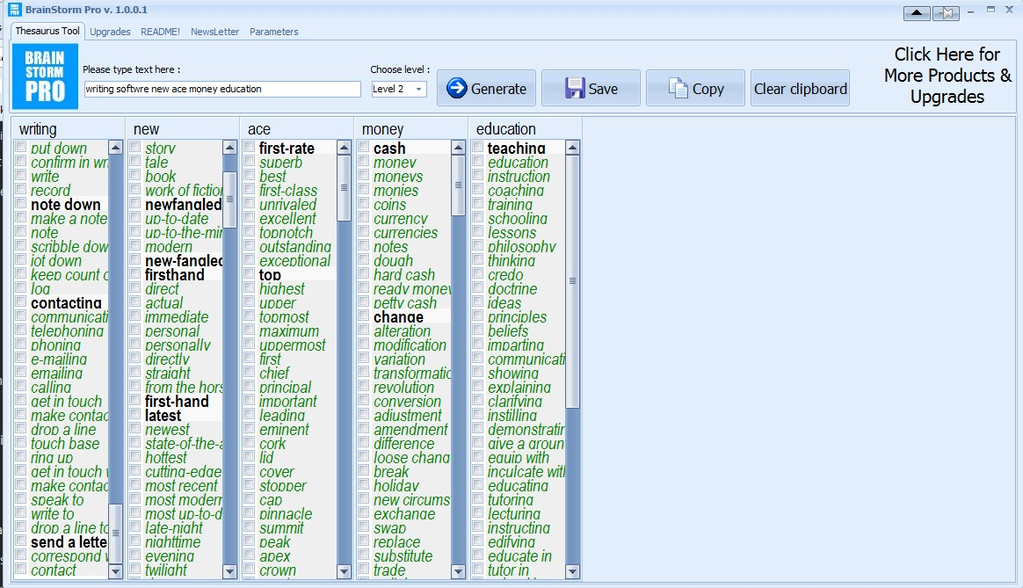Tick the 'change' checkbox in money list
The width and height of the screenshot is (1023, 588).
pyautogui.click(x=364, y=316)
